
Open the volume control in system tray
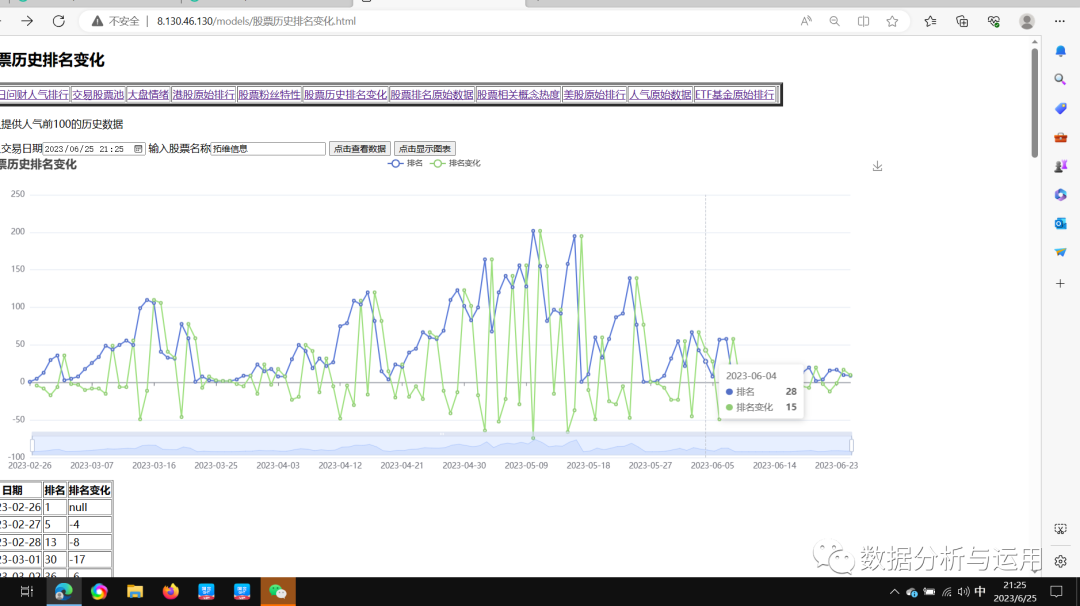point(964,592)
